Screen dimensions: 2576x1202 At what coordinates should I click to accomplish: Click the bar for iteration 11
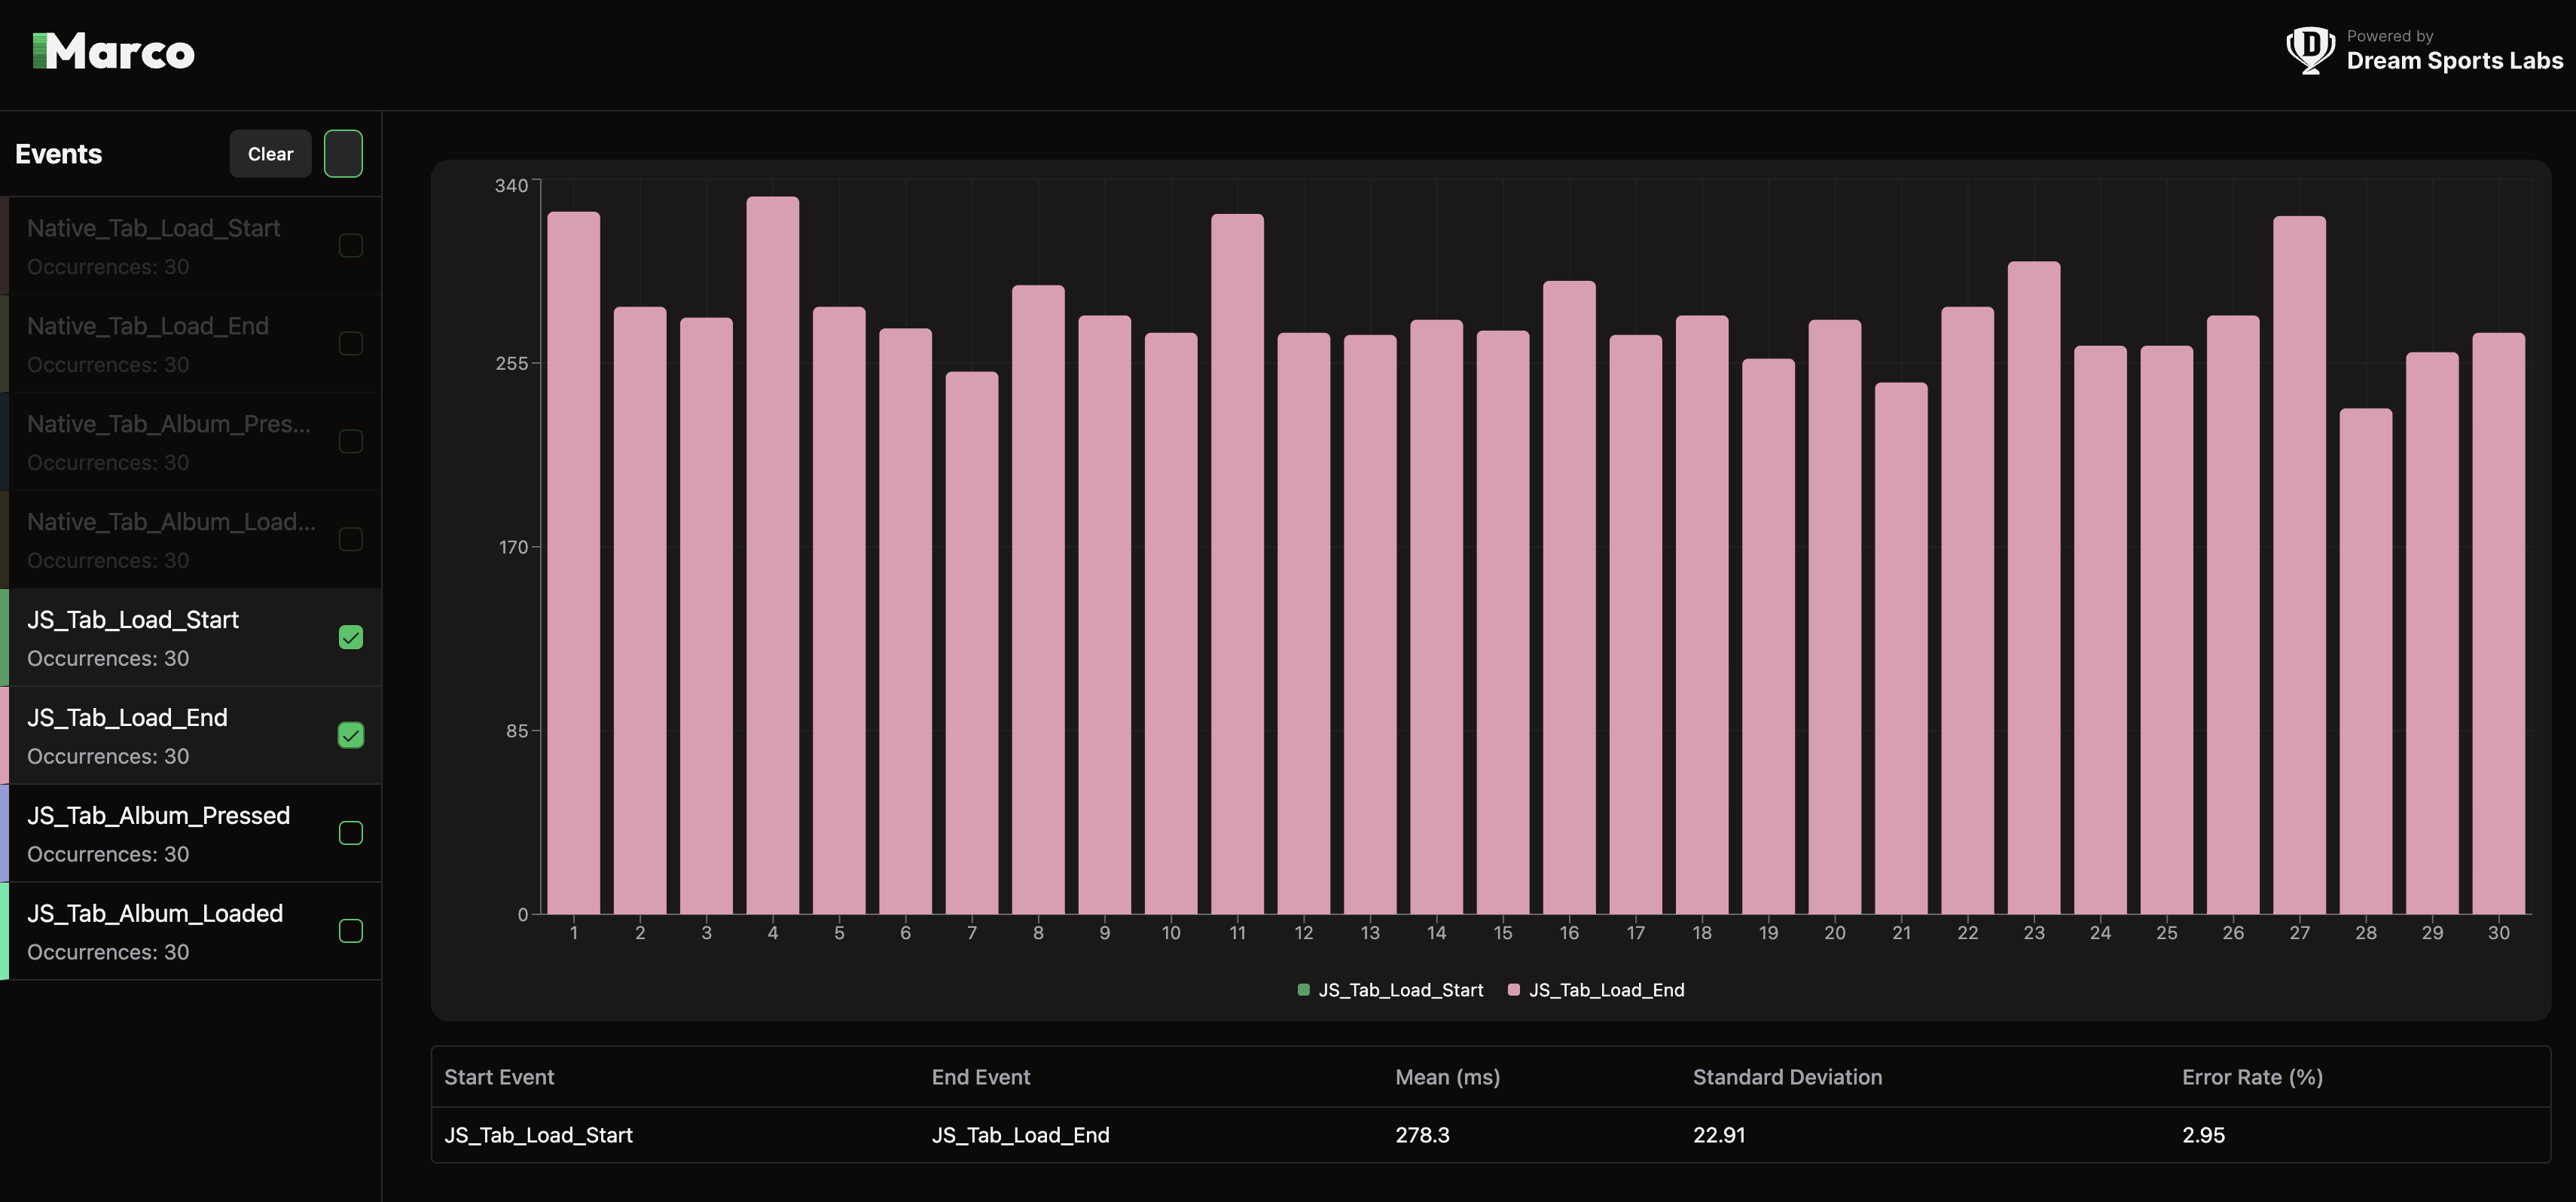[x=1237, y=563]
